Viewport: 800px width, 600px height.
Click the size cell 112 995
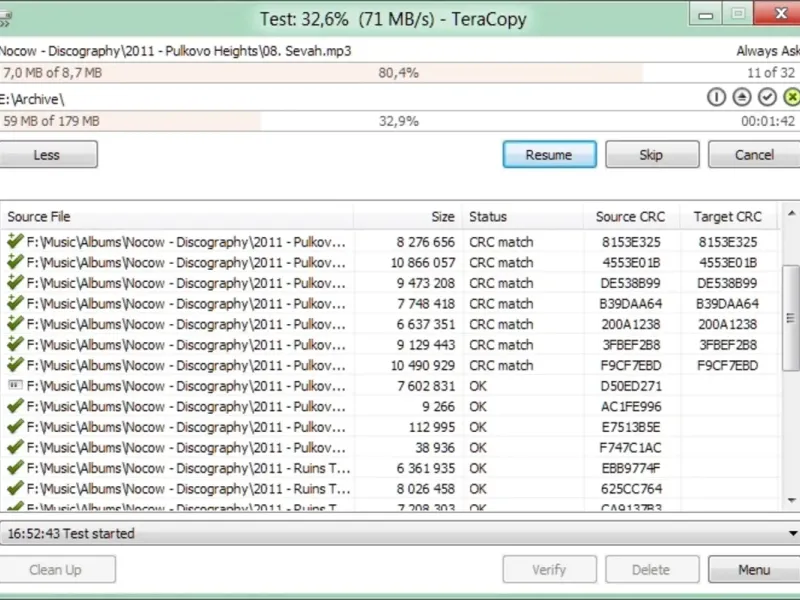(x=432, y=427)
